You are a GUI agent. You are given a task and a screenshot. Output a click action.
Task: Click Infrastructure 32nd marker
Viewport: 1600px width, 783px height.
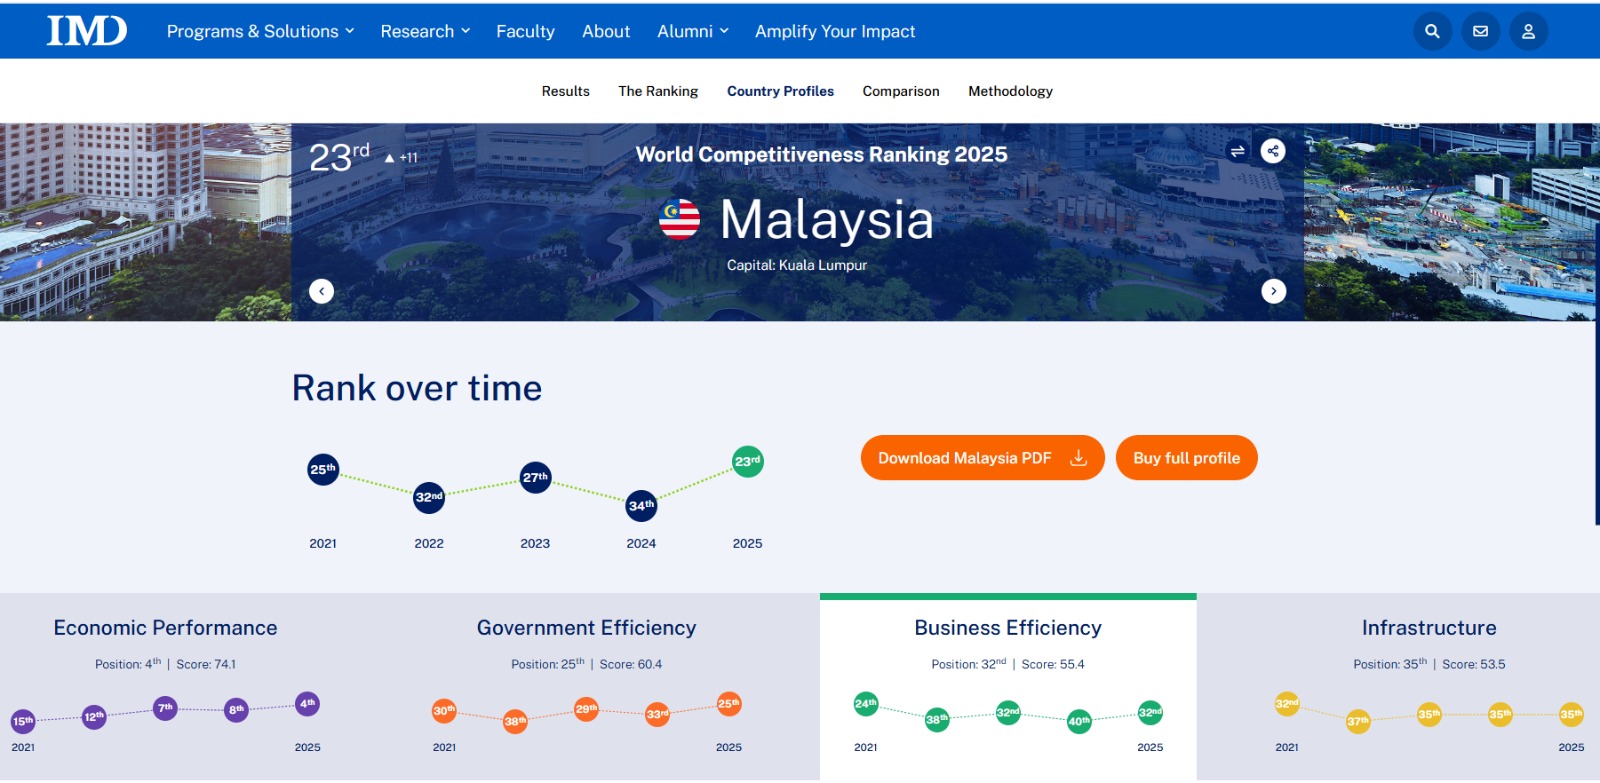(x=1287, y=704)
